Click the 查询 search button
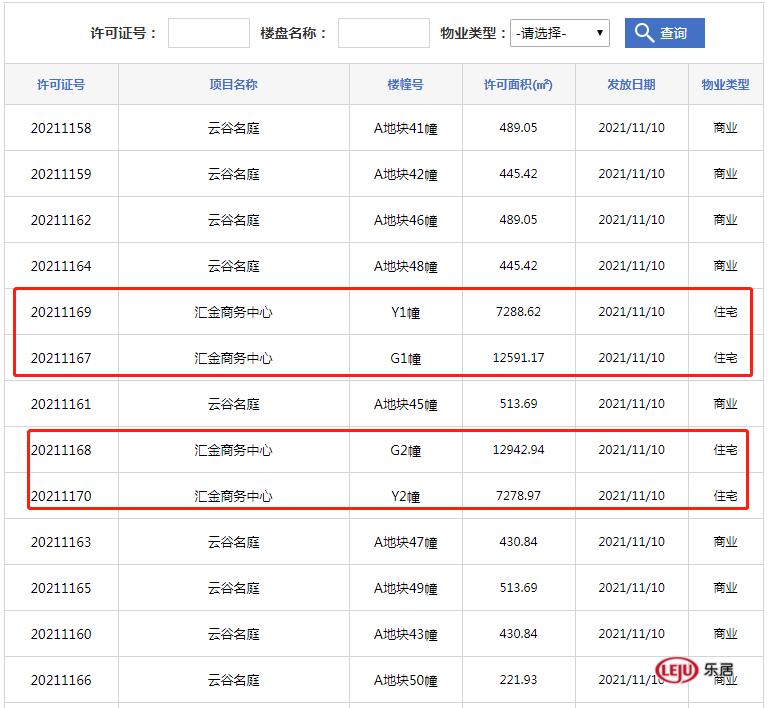The width and height of the screenshot is (768, 708). click(664, 33)
